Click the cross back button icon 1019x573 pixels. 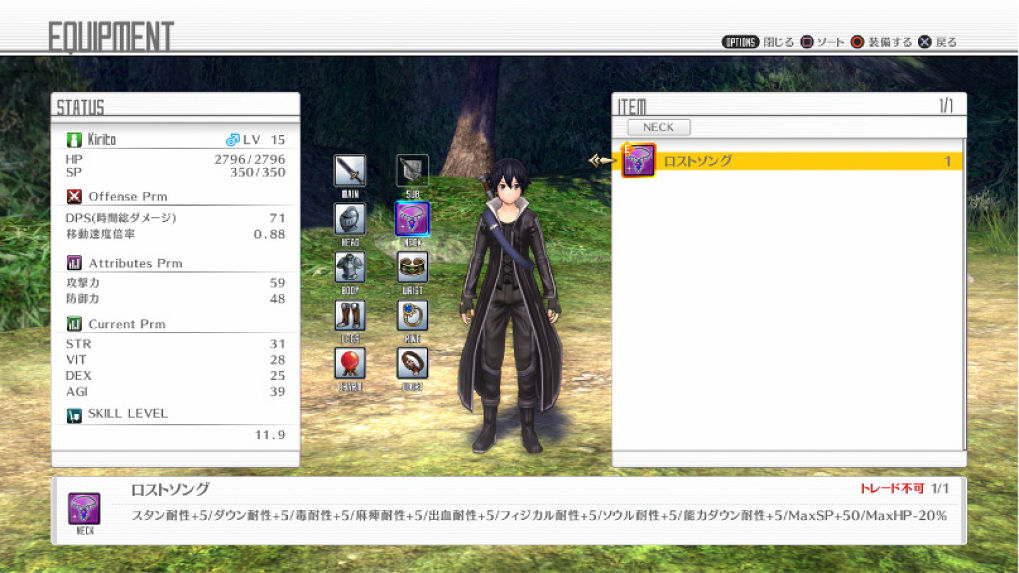coord(924,42)
